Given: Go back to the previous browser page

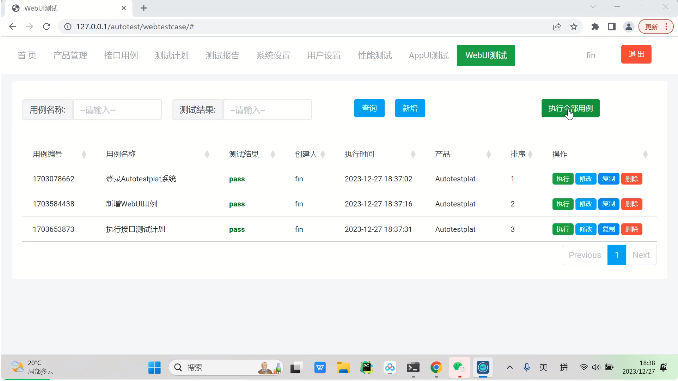Looking at the screenshot, I should [x=13, y=27].
